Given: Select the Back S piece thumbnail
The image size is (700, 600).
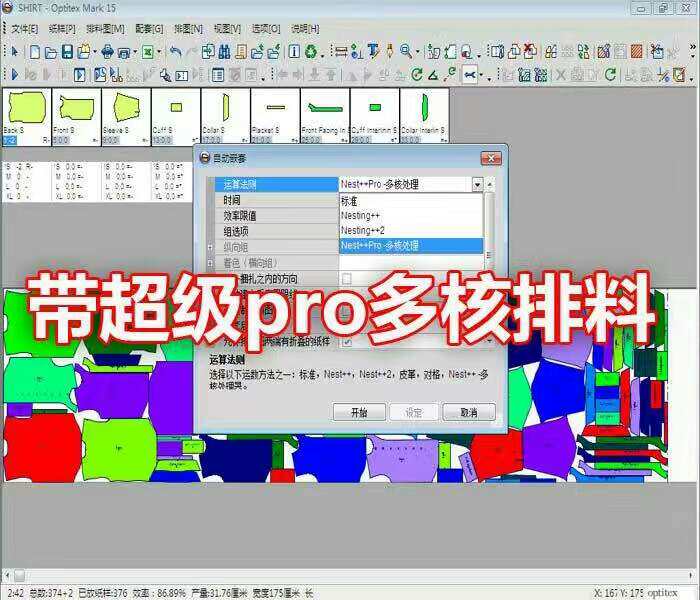Looking at the screenshot, I should 27,117.
